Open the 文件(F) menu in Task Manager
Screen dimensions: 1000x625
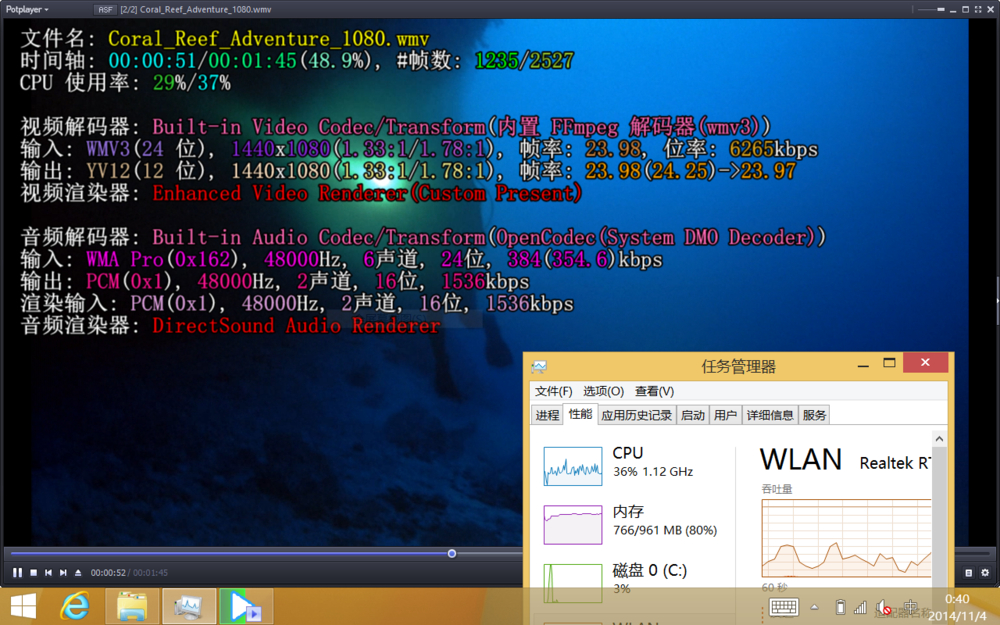553,392
